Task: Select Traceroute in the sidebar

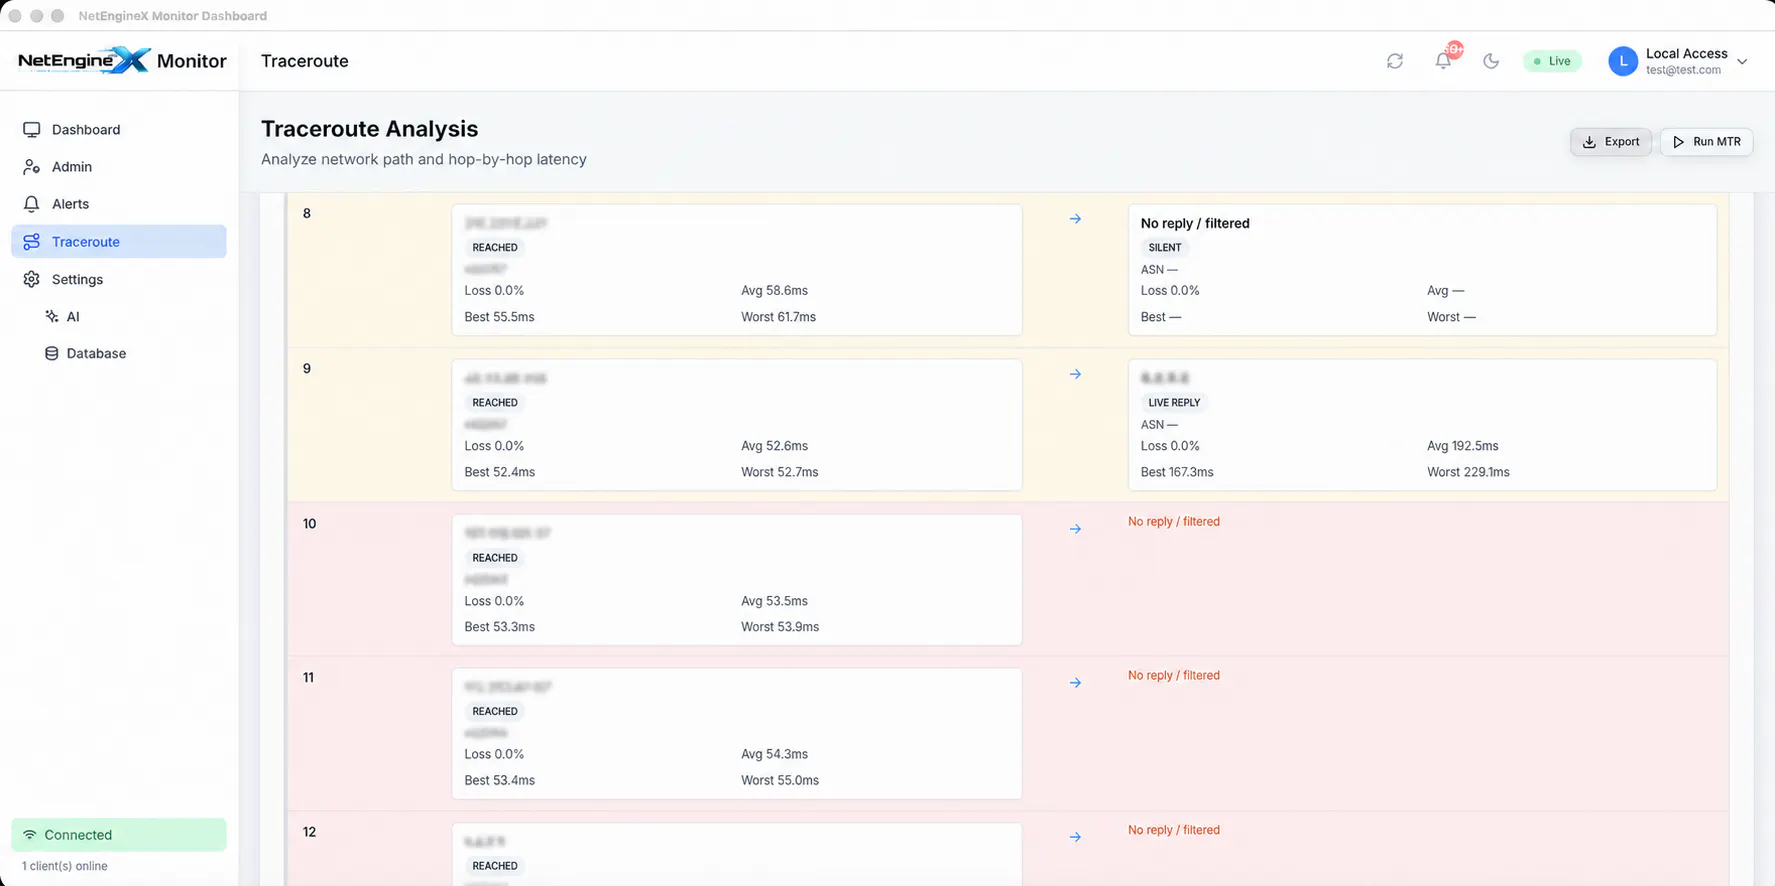Action: click(x=119, y=242)
